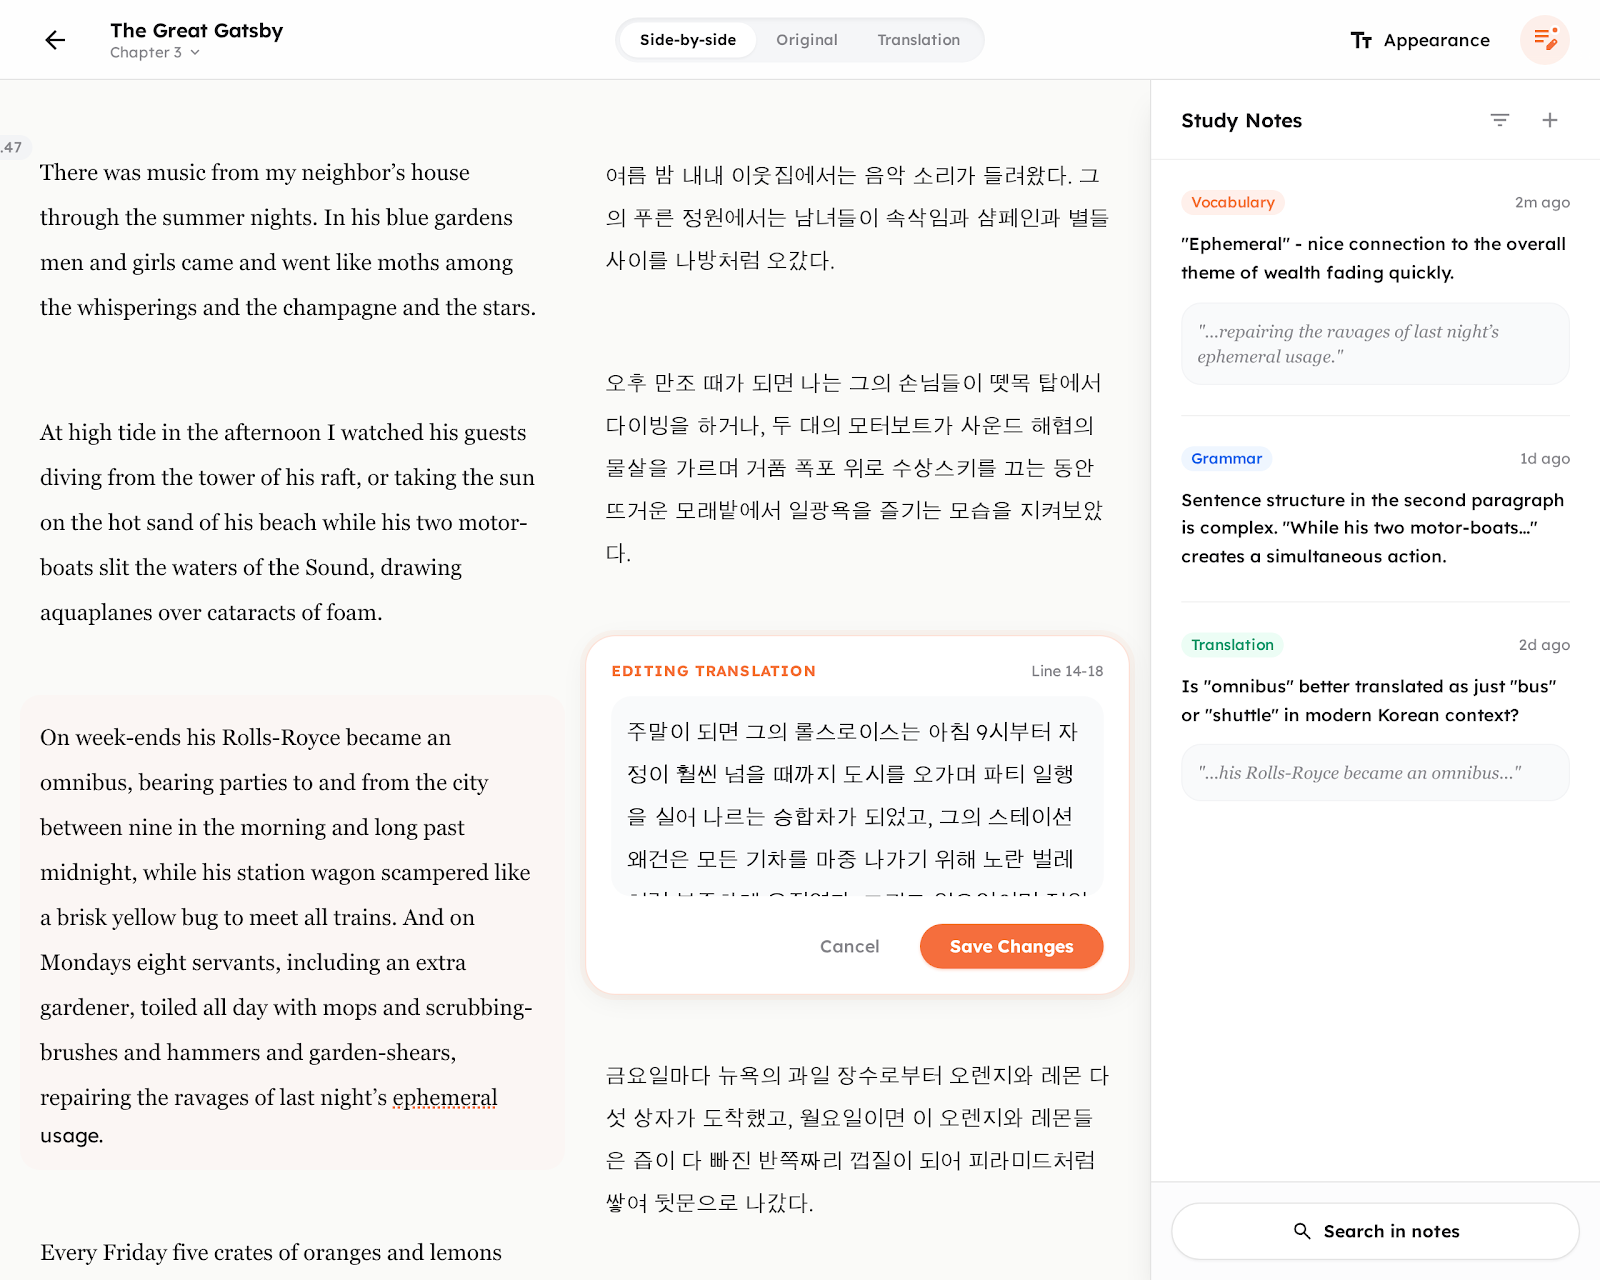Click the "EDITING TRANSLATION" header label
The width and height of the screenshot is (1600, 1280).
click(714, 671)
